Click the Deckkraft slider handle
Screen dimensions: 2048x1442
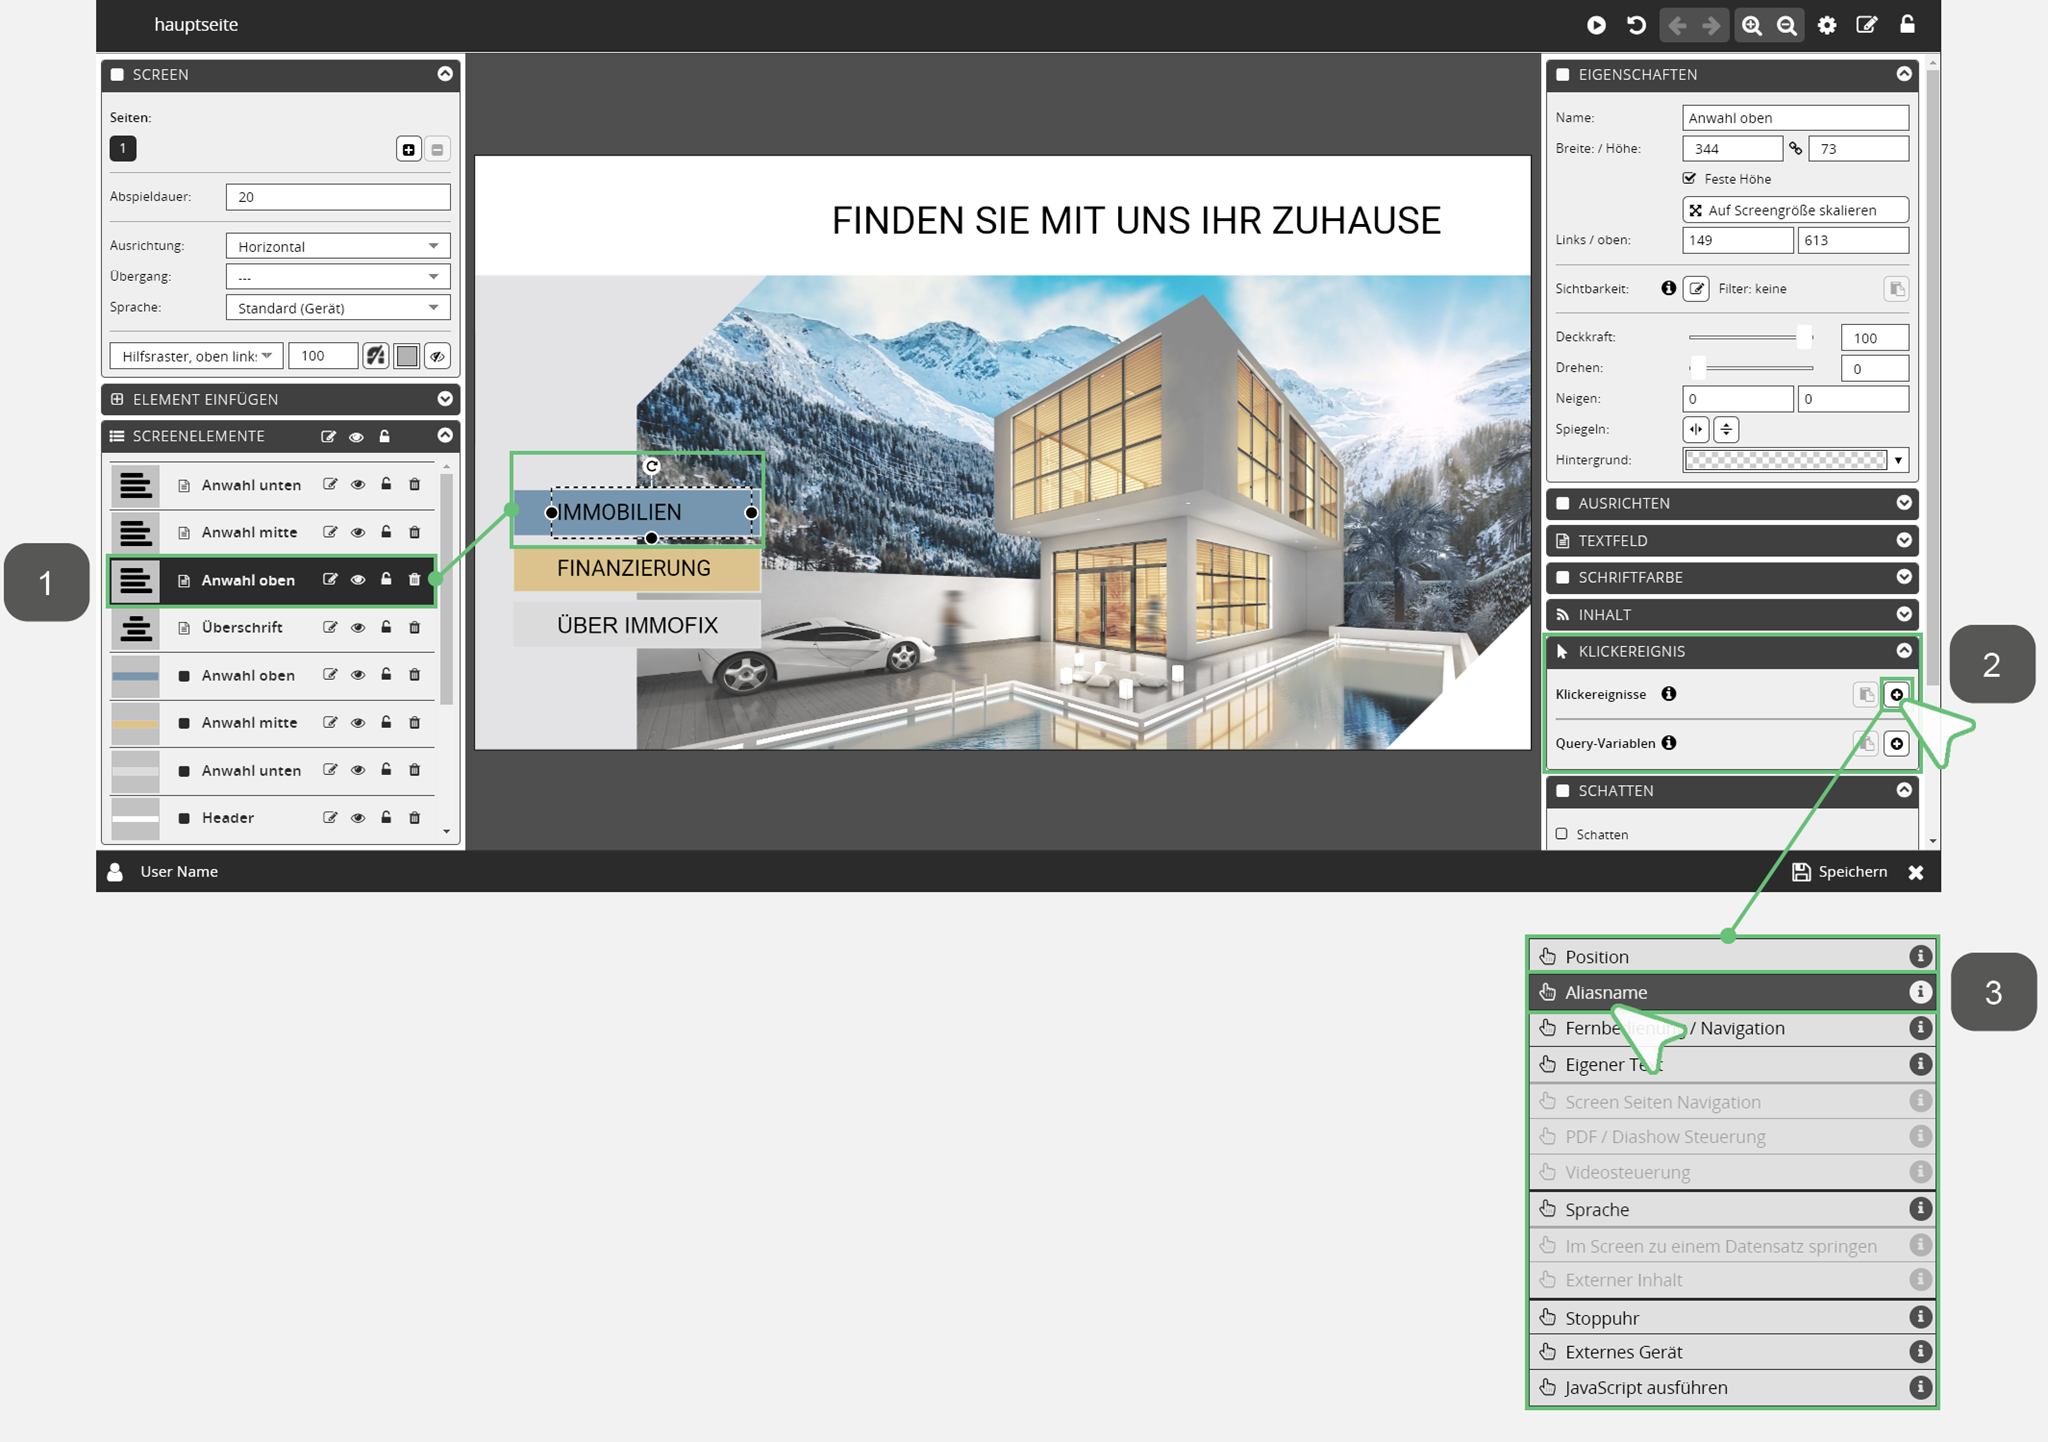click(1803, 337)
